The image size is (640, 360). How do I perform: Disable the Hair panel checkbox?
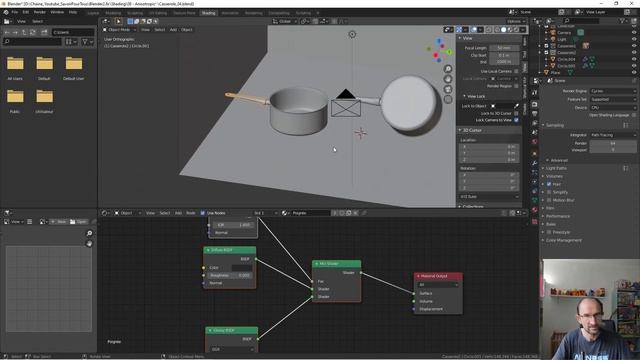(549, 184)
